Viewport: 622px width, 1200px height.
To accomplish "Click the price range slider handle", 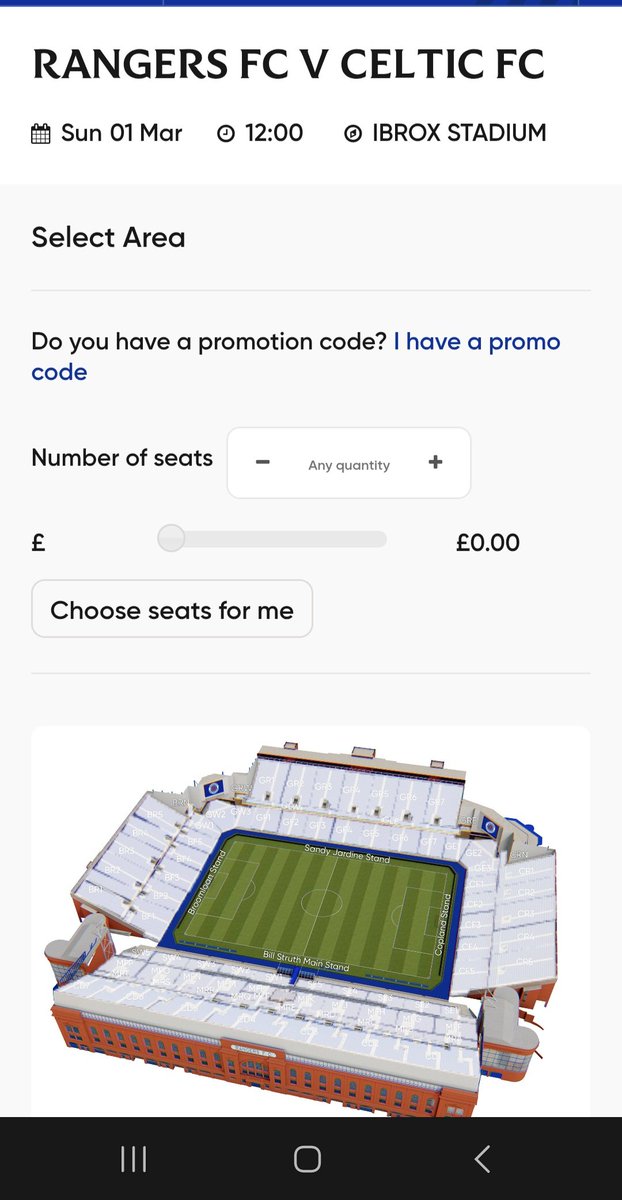I will (172, 538).
